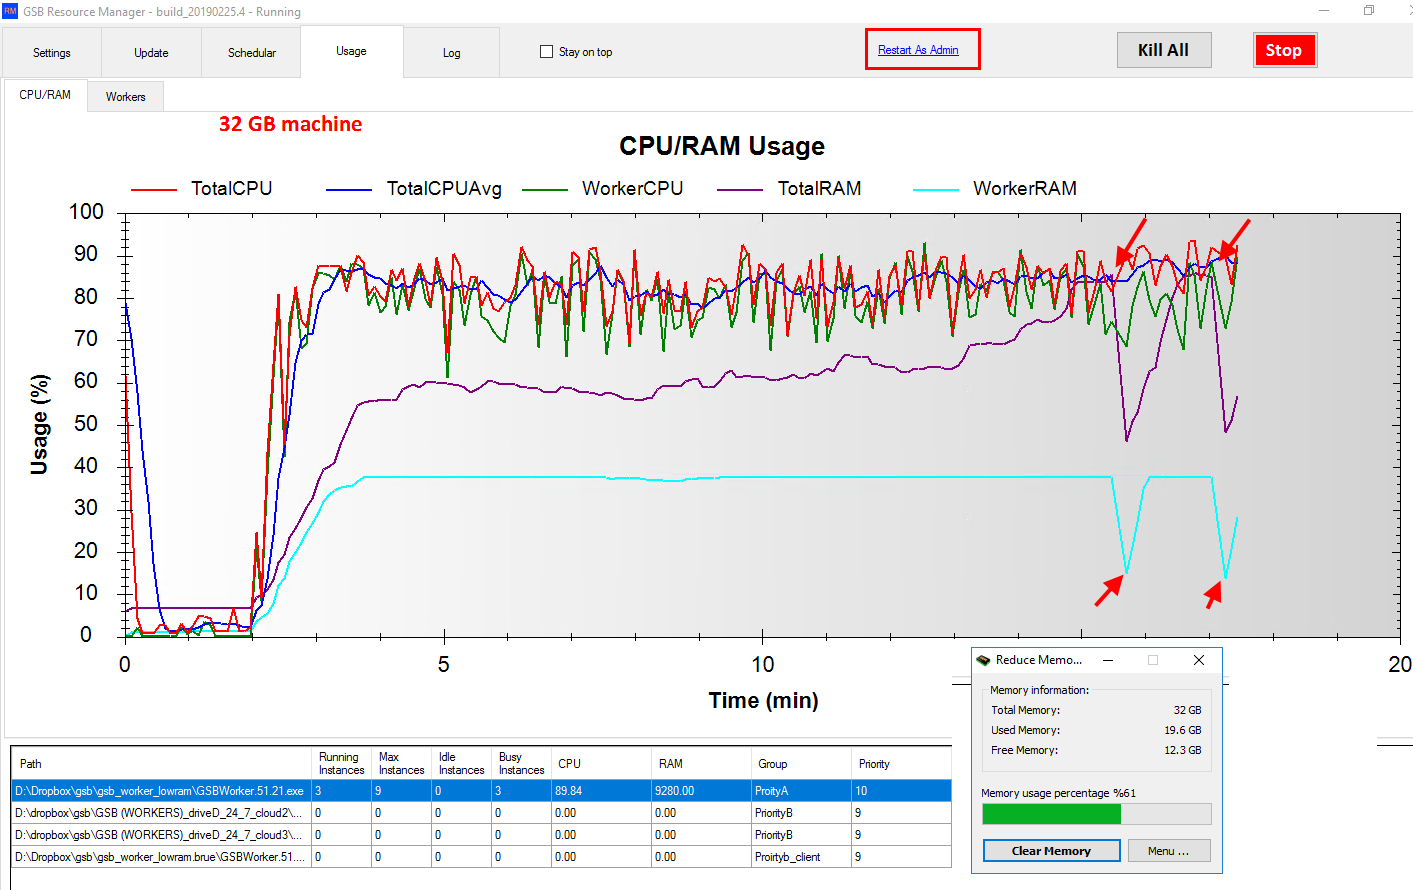Click the Clear Memory button
Image resolution: width=1413 pixels, height=890 pixels.
click(x=1051, y=851)
